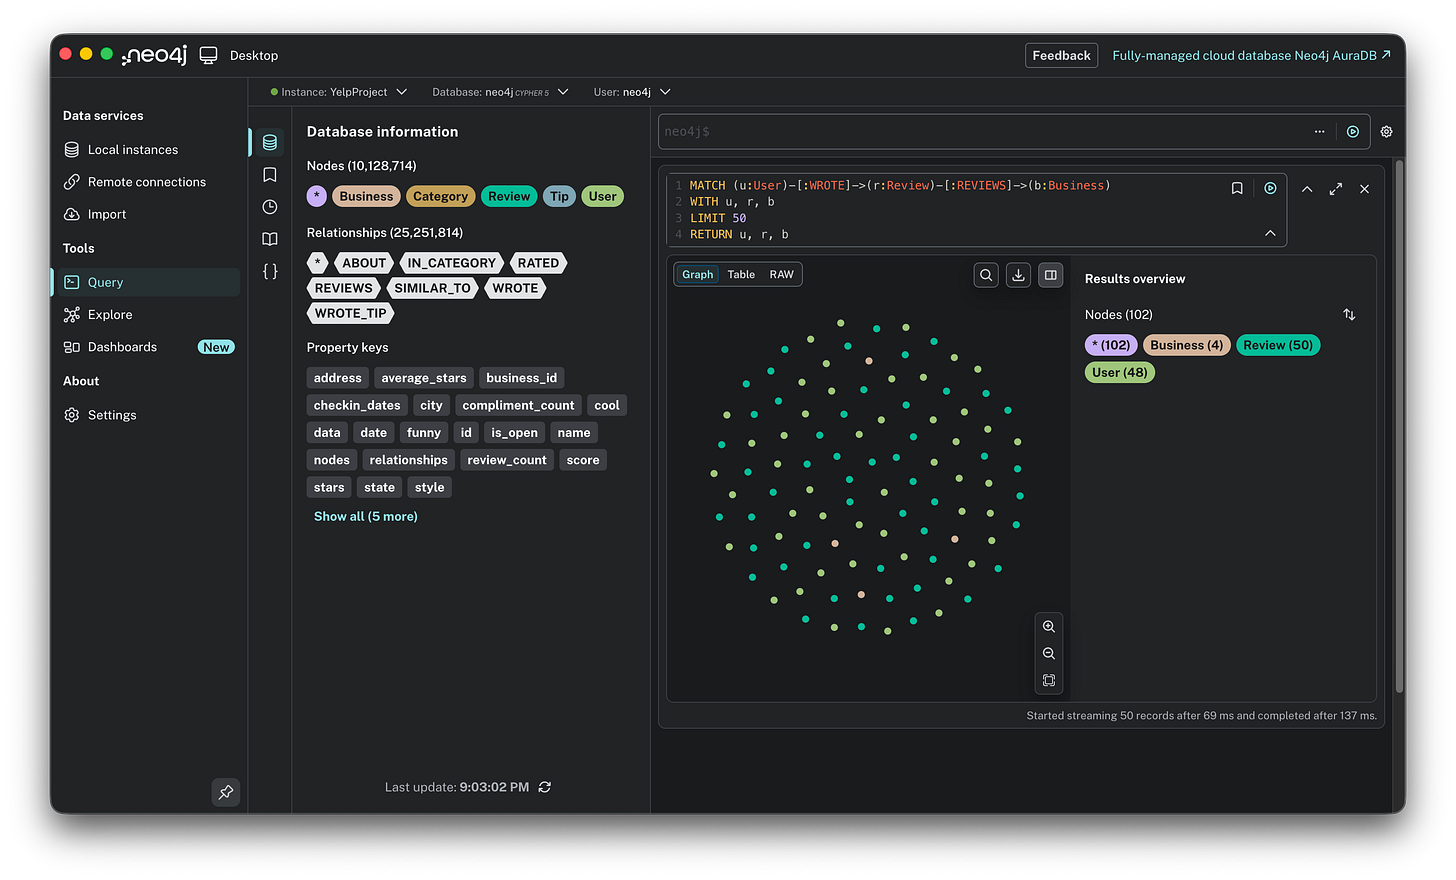Open the bookmarks panel in the sidebar
This screenshot has width=1456, height=880.
(x=268, y=172)
